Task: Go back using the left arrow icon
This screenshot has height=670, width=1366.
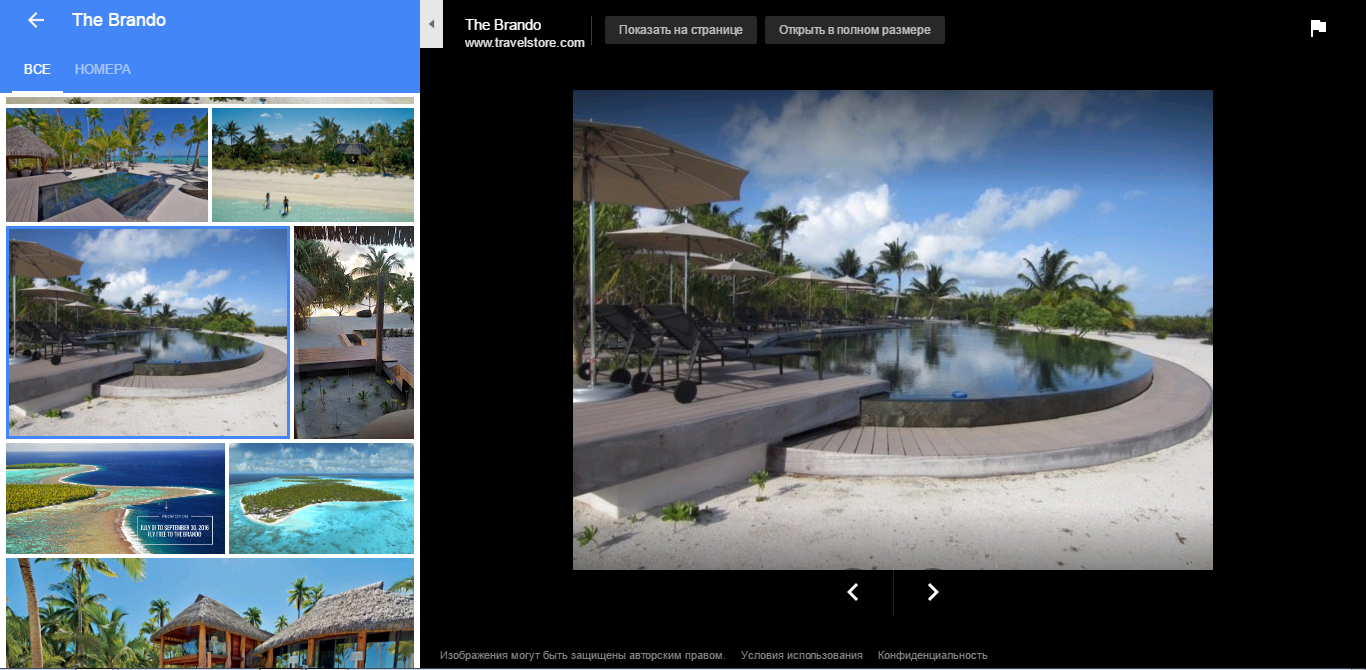Action: (36, 20)
